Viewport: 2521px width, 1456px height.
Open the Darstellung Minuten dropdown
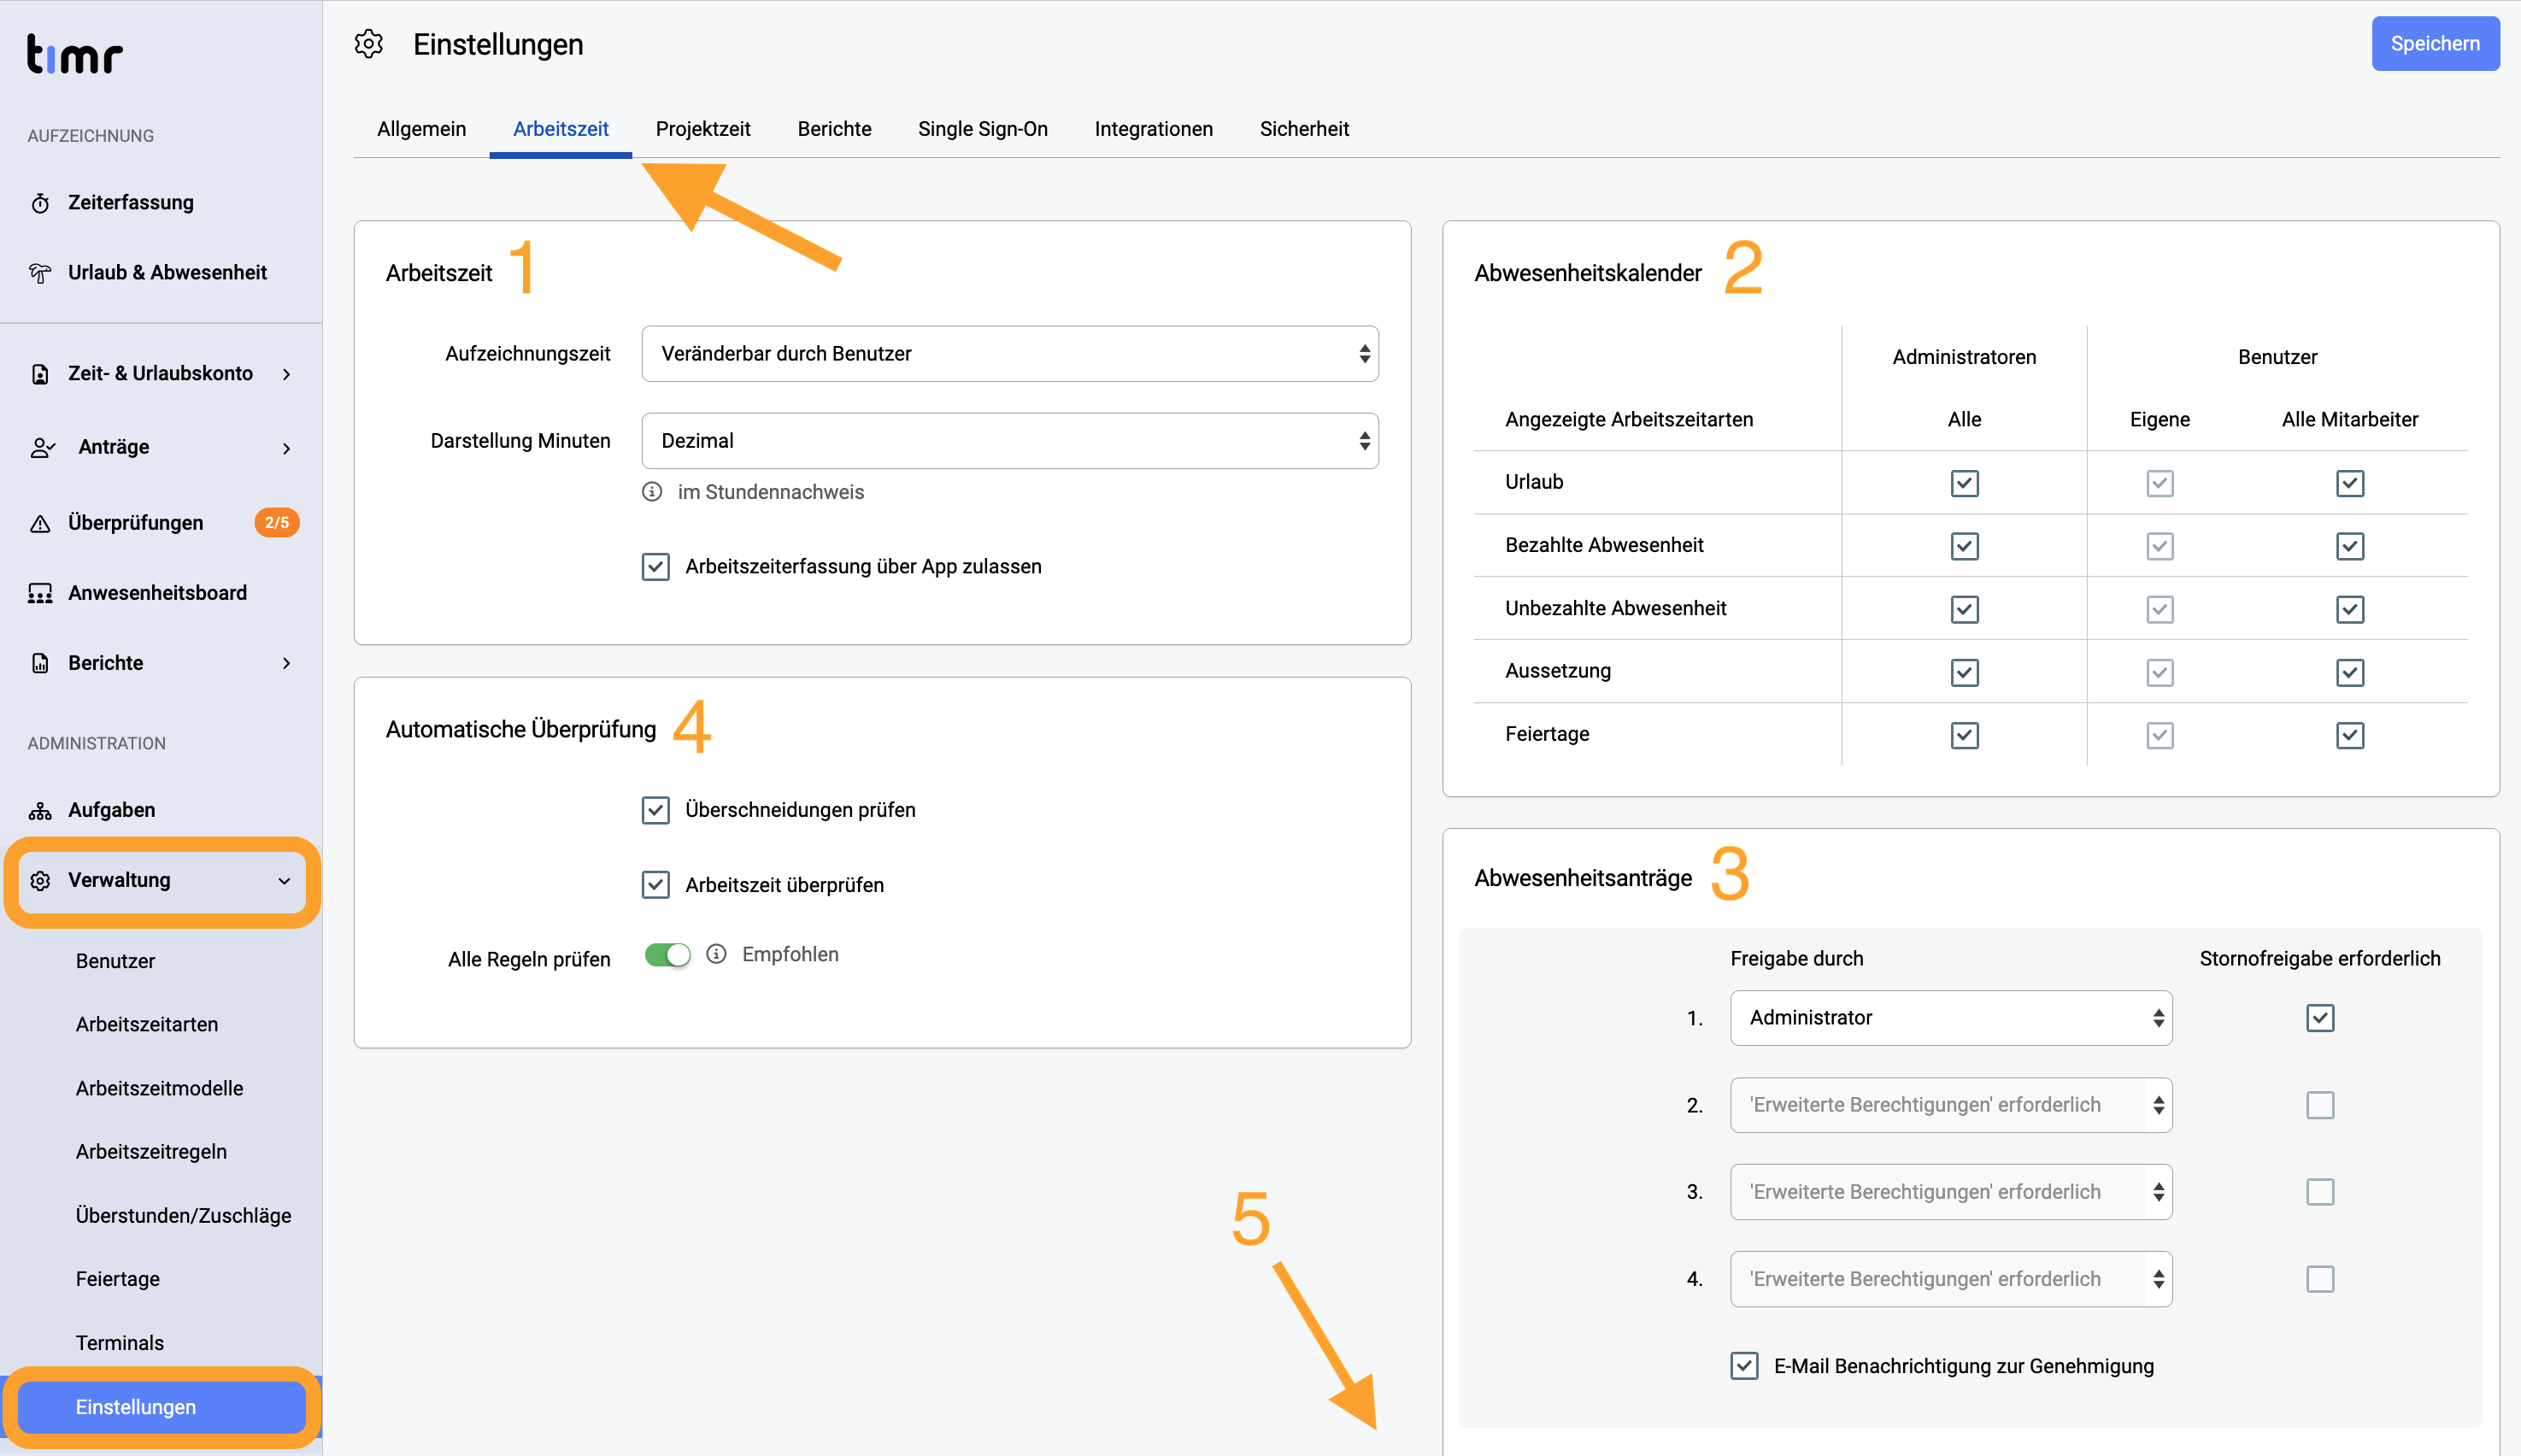click(x=1010, y=441)
